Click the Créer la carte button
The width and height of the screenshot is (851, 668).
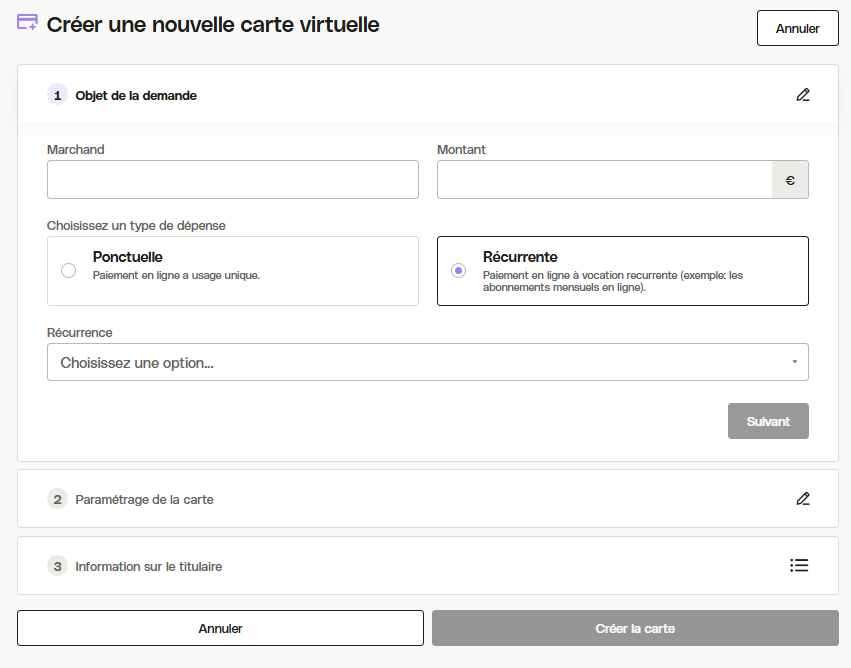click(x=635, y=628)
